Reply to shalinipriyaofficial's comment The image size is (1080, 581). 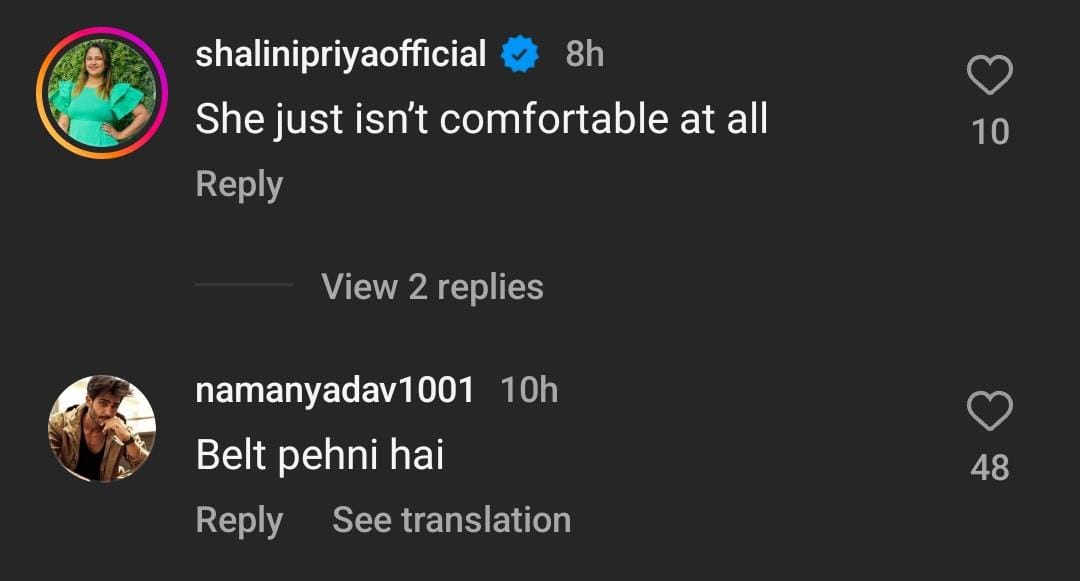tap(239, 185)
